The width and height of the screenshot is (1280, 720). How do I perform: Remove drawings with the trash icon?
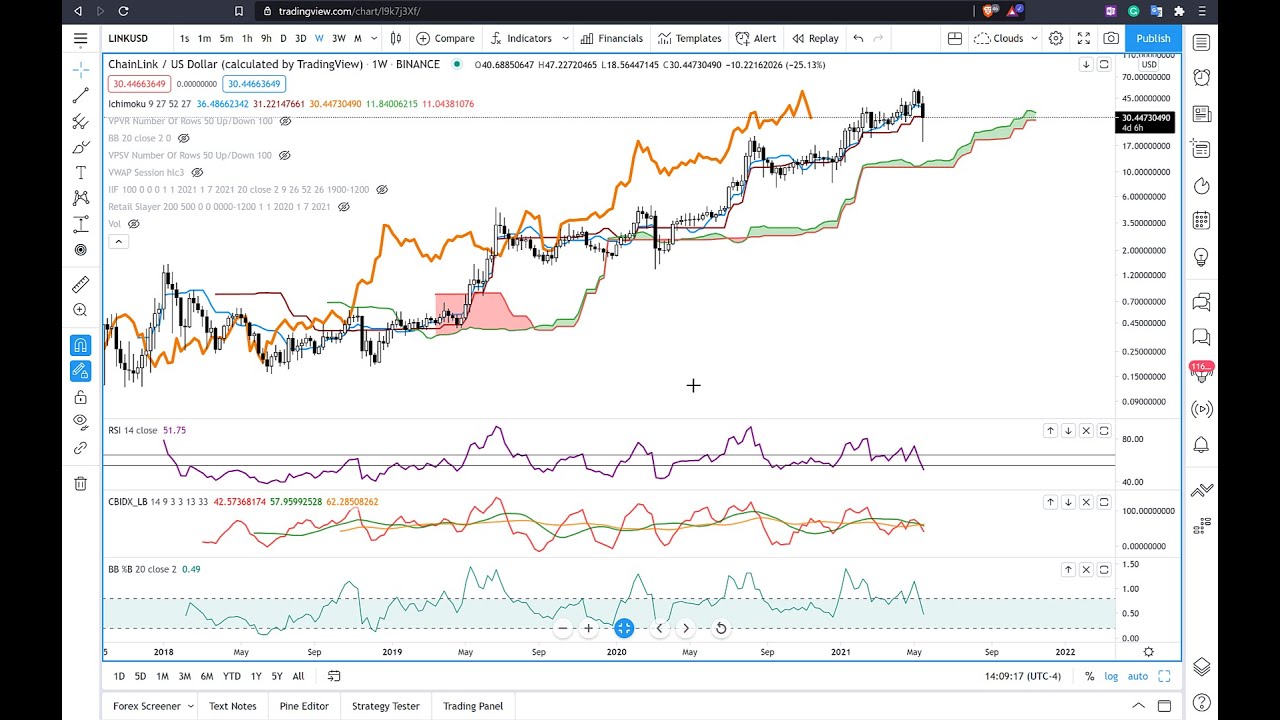pos(81,484)
